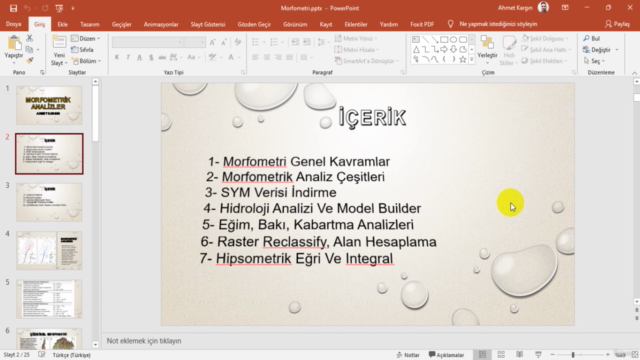Switch to Ekle tab

click(62, 24)
